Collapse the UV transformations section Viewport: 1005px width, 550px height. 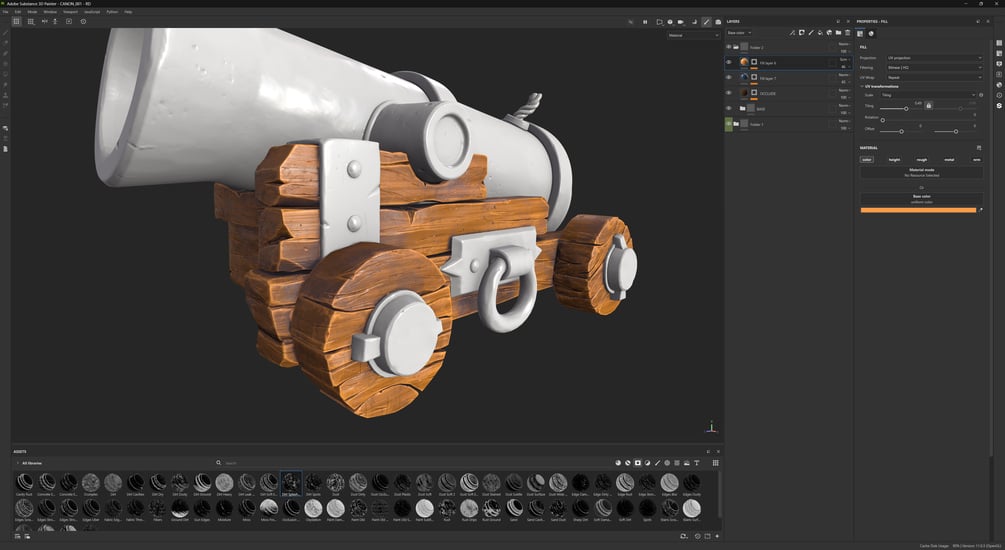point(862,86)
